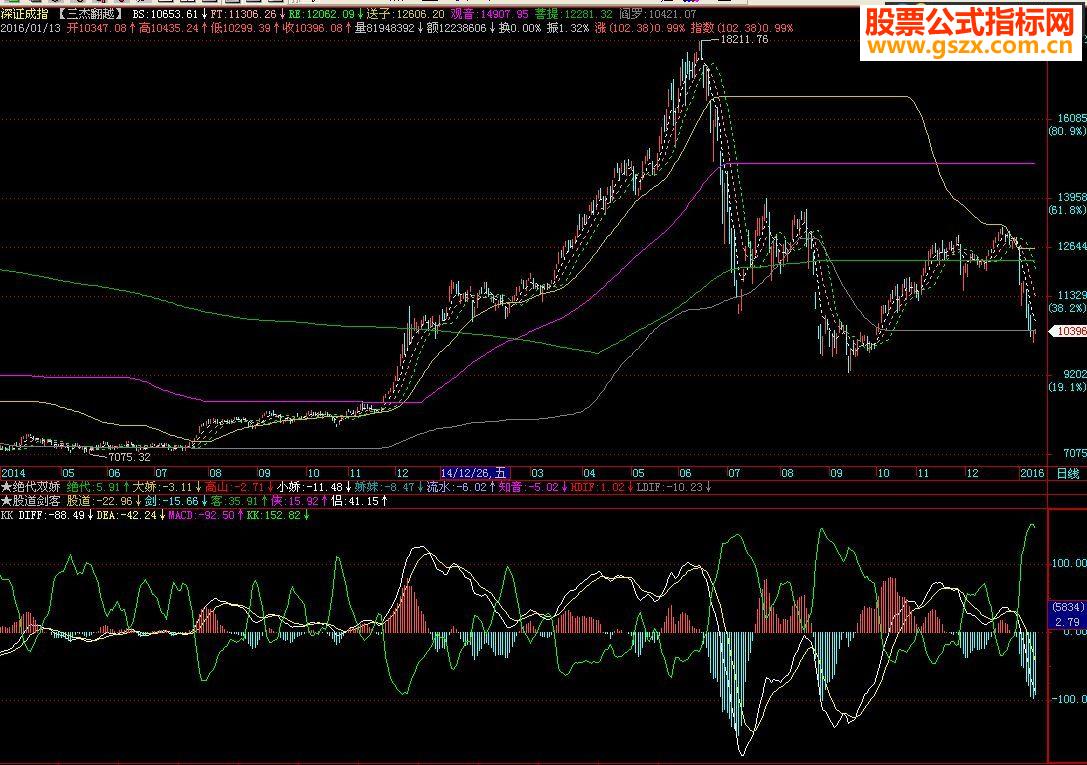Click the peak price label 18211.76

click(744, 39)
